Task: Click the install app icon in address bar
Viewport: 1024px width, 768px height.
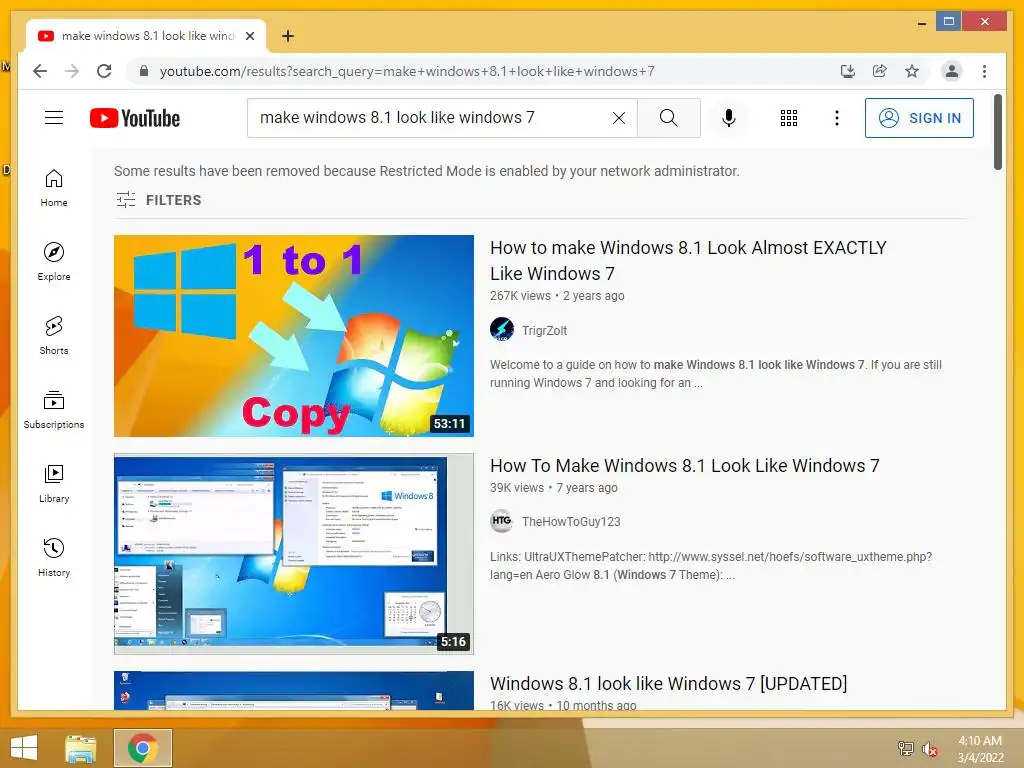Action: pos(848,71)
